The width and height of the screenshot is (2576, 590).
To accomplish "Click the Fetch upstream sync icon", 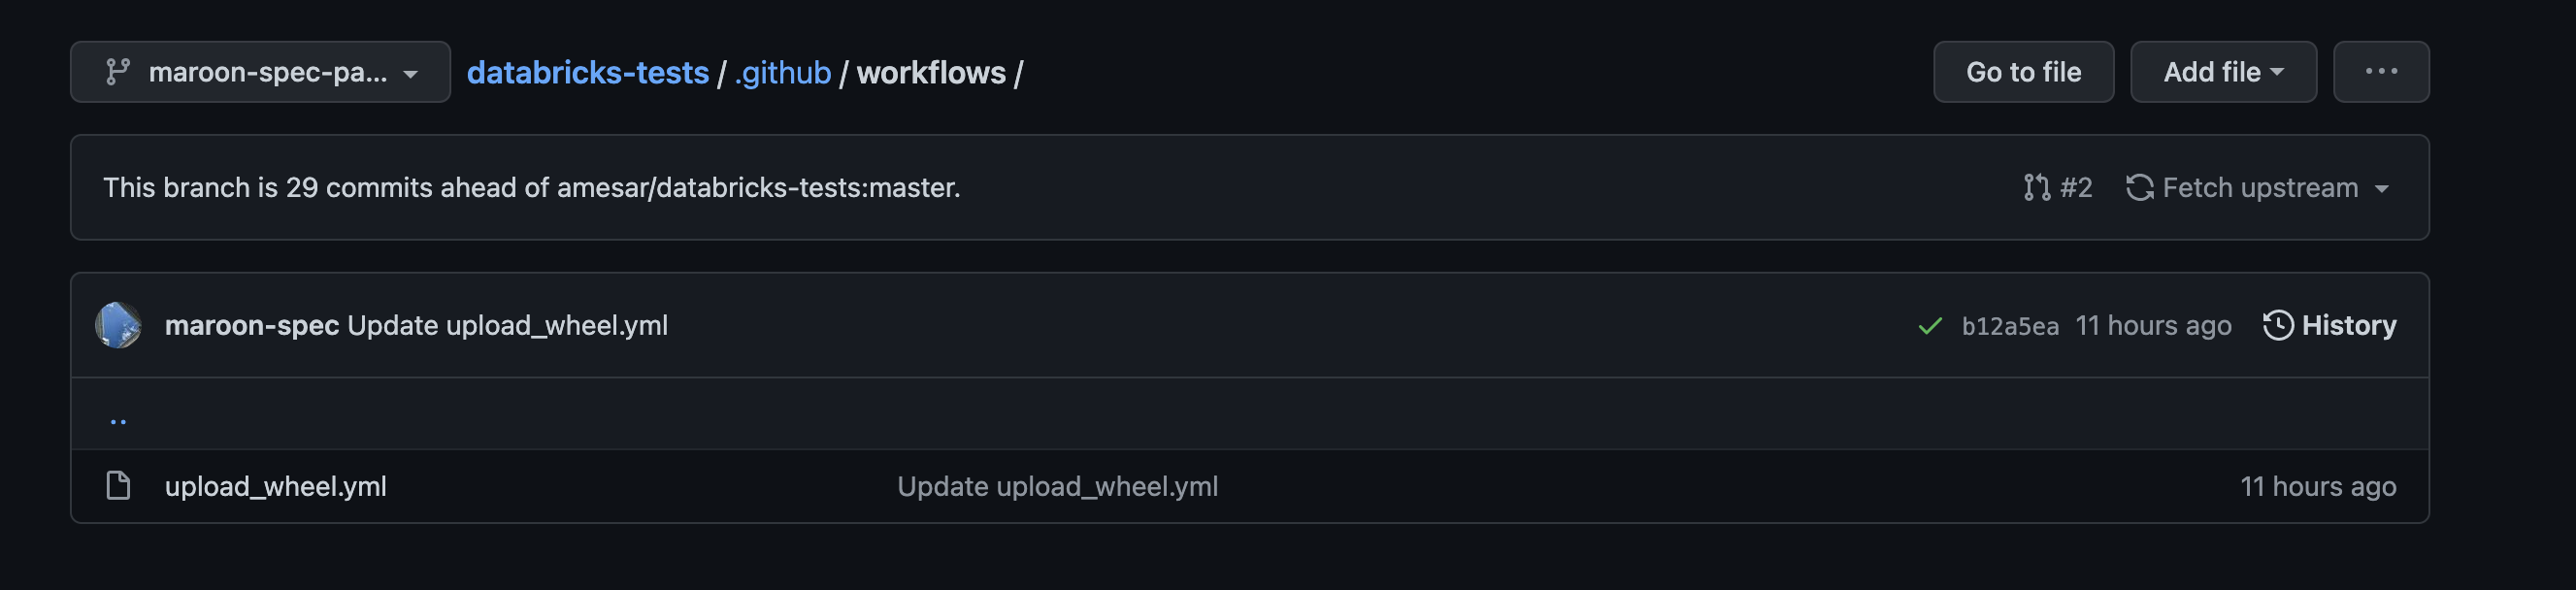I will [x=2139, y=188].
